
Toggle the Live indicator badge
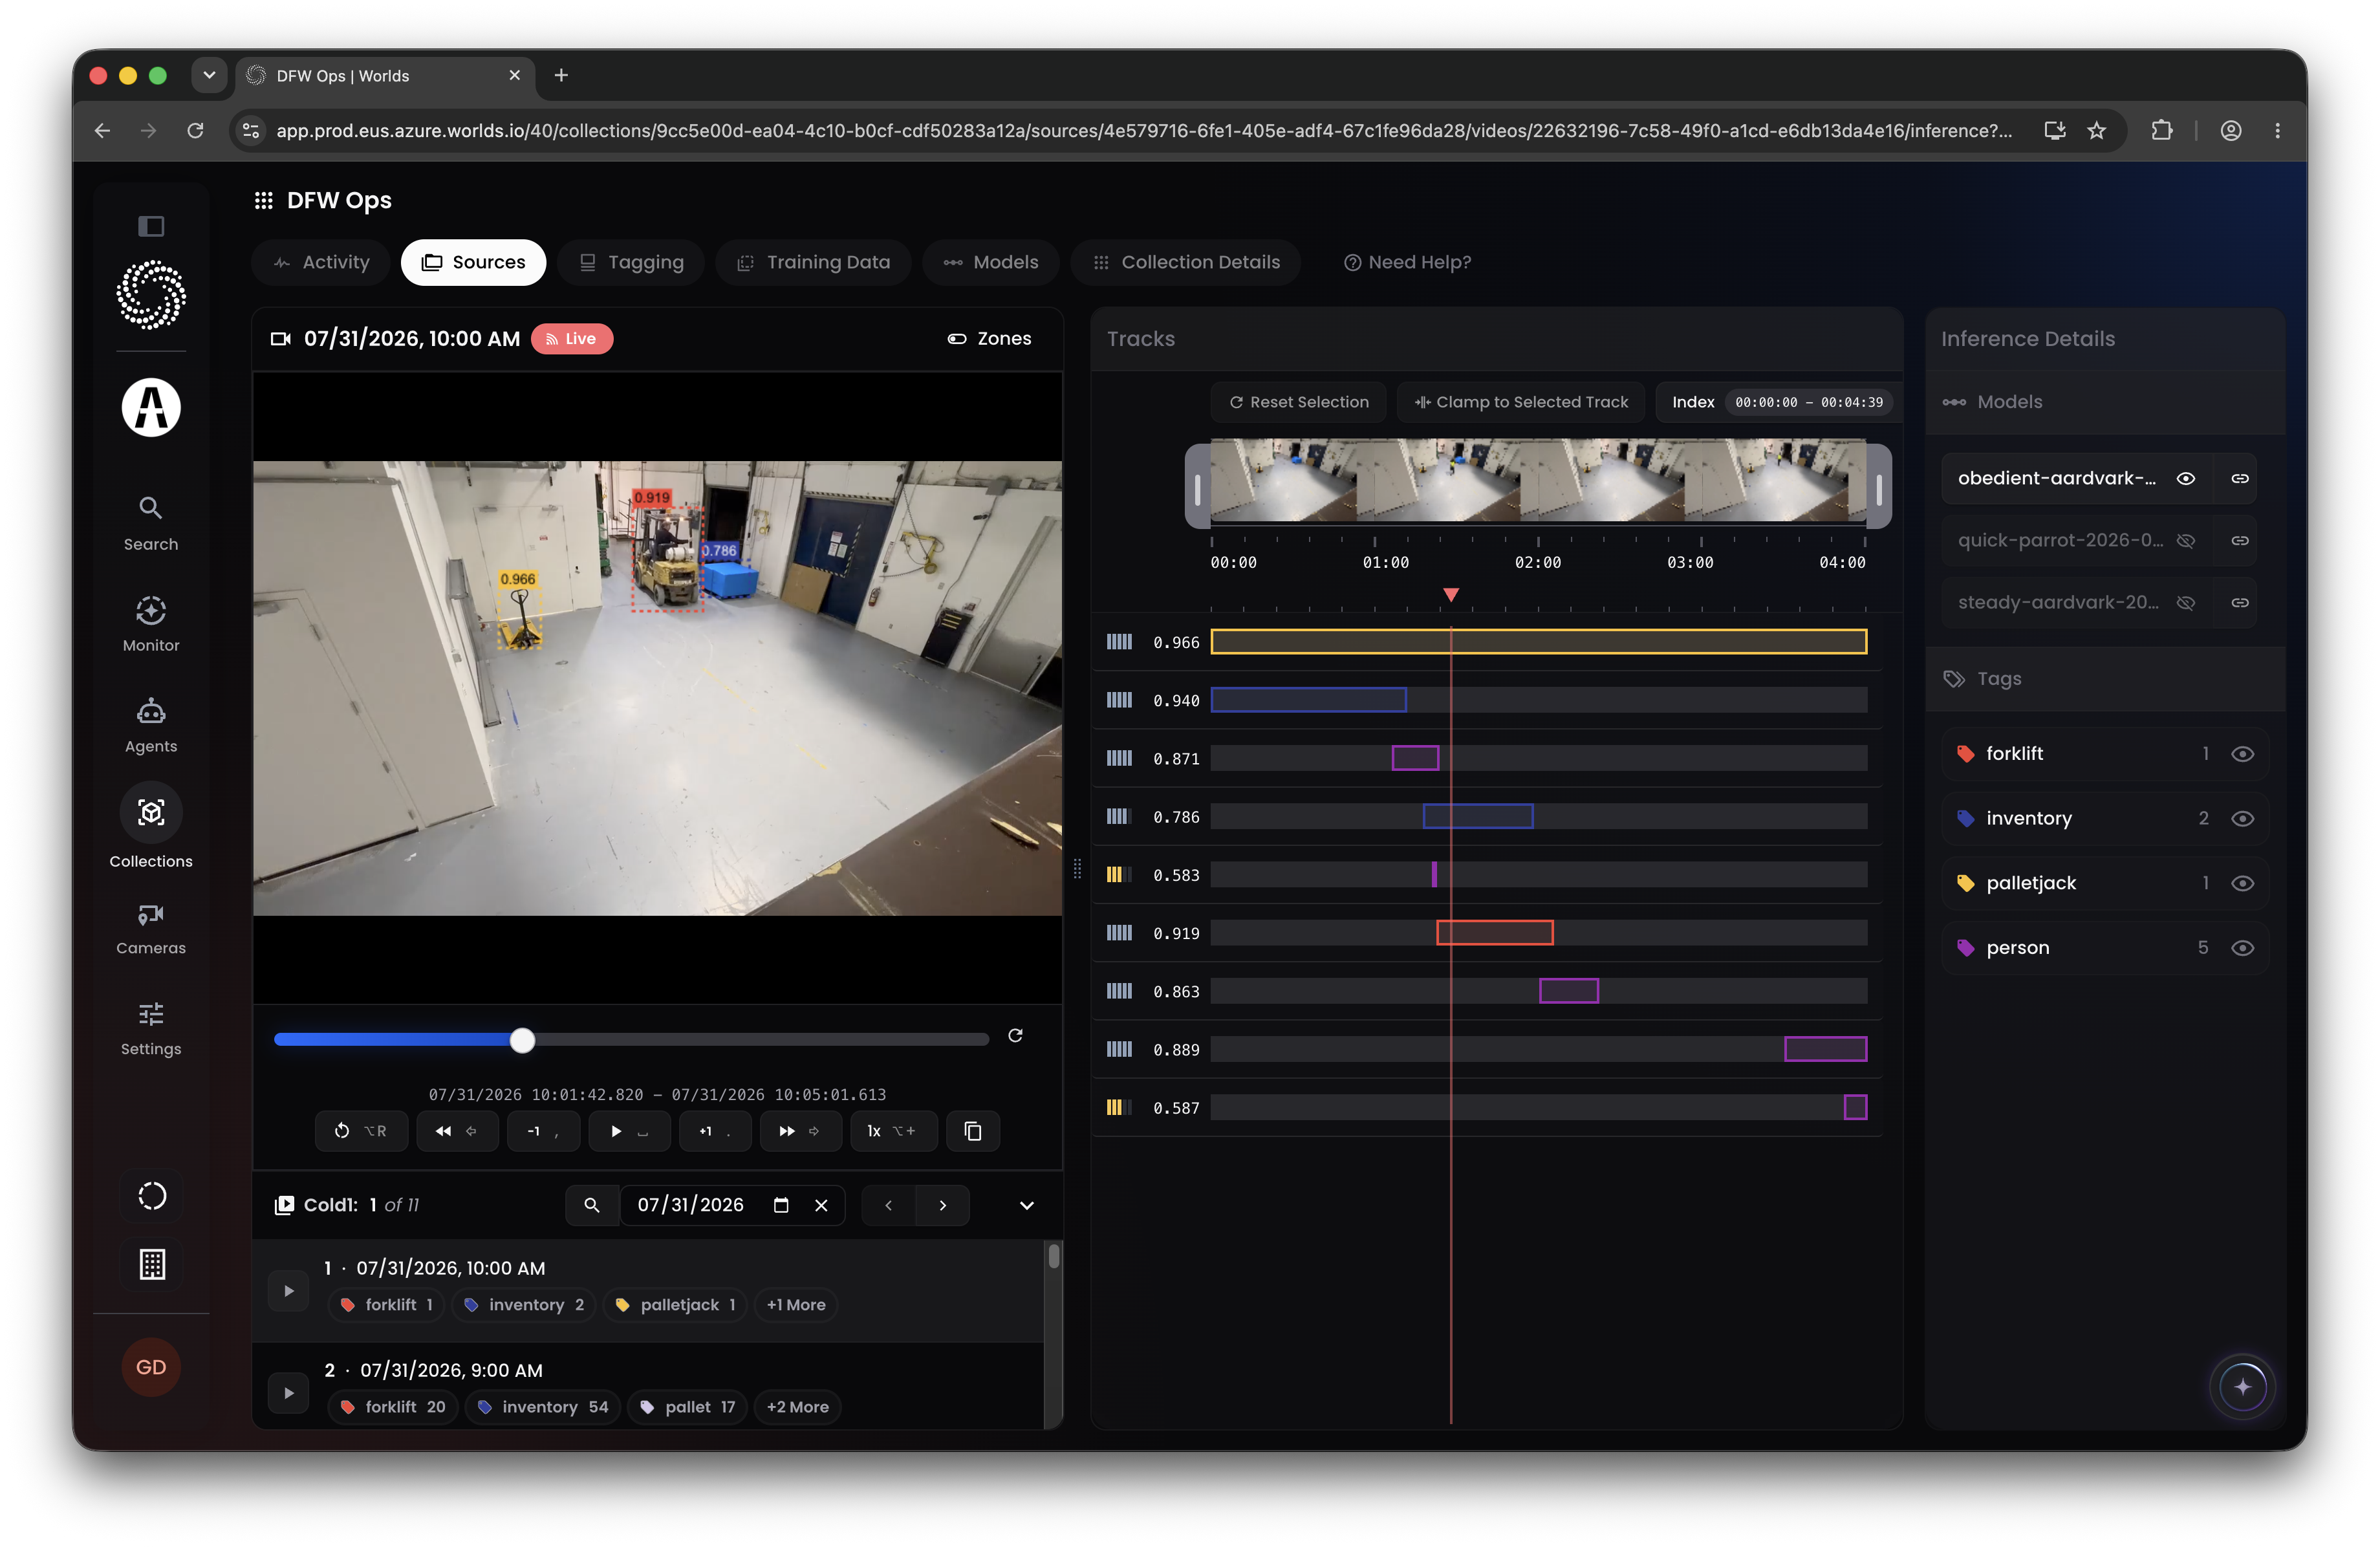(x=572, y=339)
